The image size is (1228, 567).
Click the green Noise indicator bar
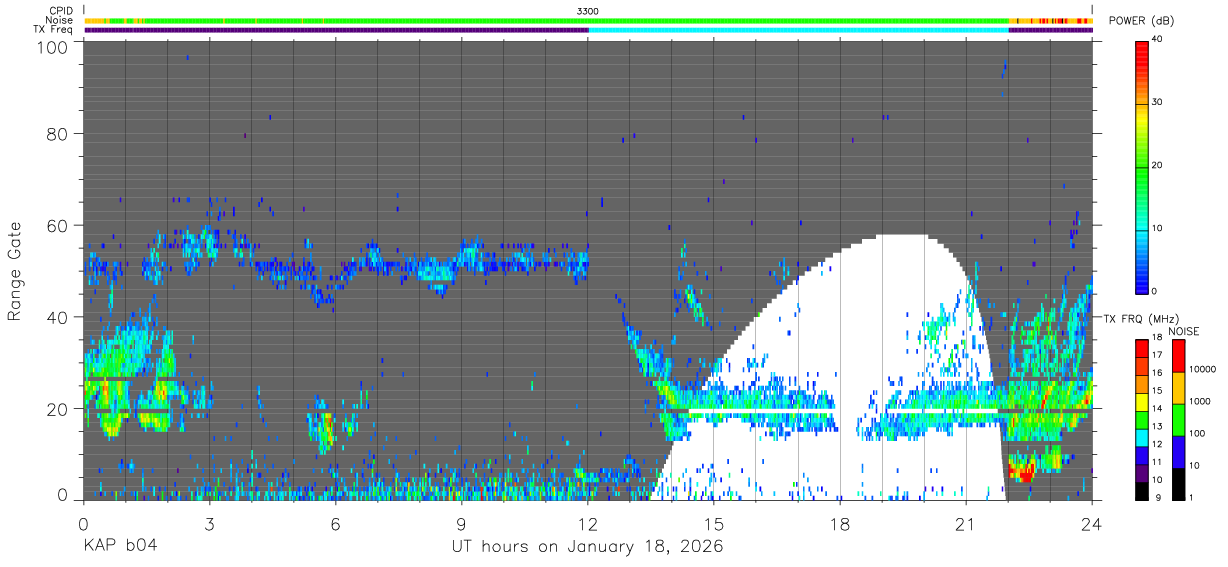click(578, 20)
